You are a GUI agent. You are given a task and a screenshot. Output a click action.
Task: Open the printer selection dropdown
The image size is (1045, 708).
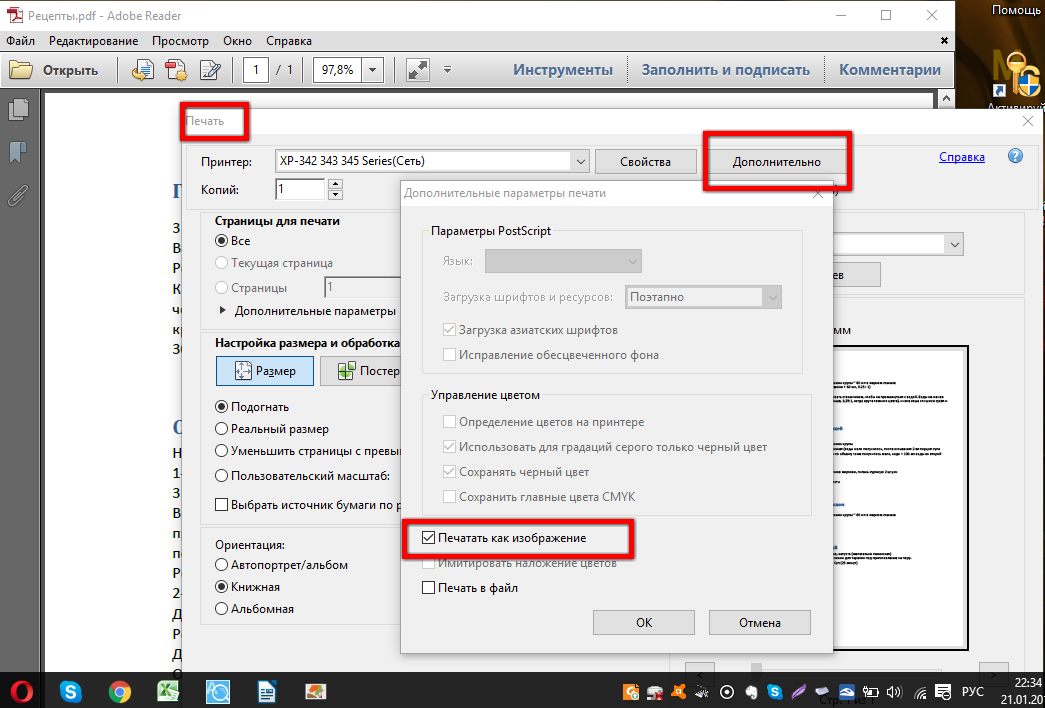point(580,161)
